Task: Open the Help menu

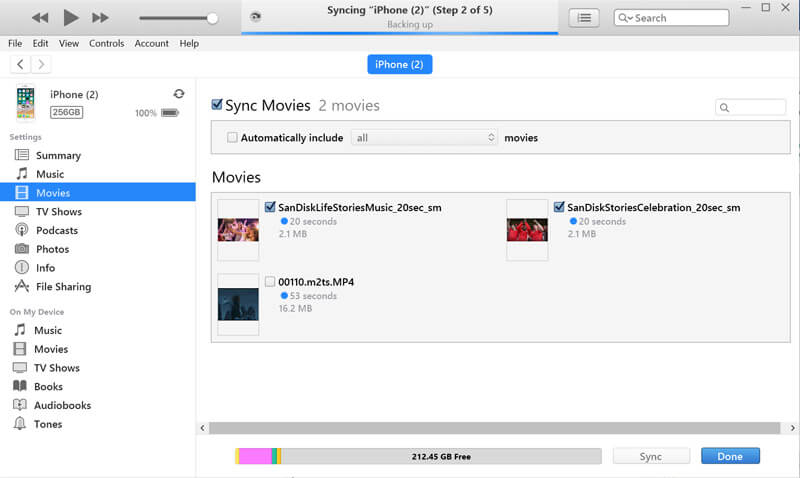Action: 189,43
